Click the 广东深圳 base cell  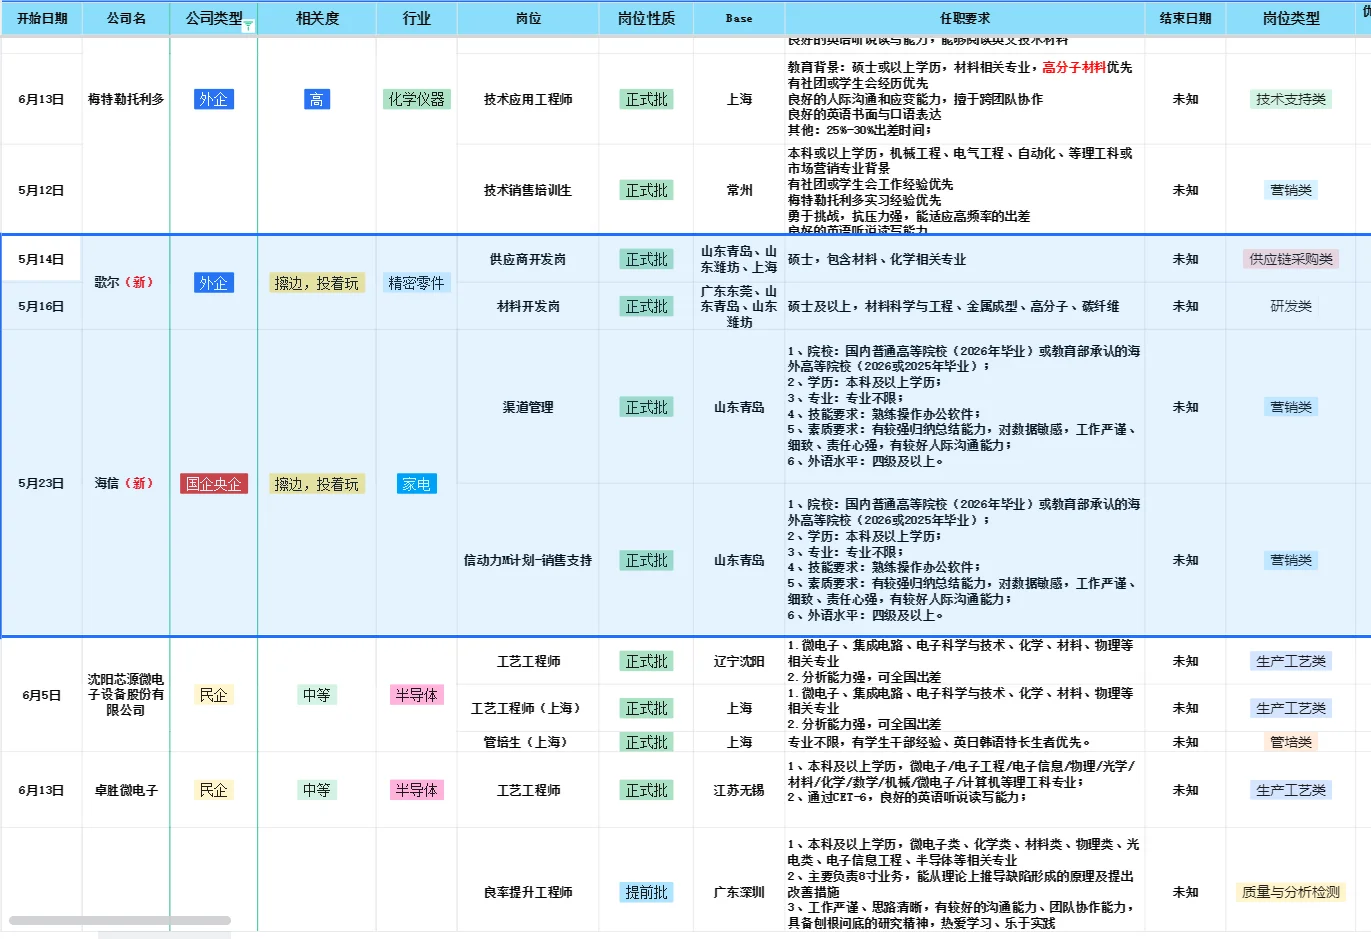(739, 892)
